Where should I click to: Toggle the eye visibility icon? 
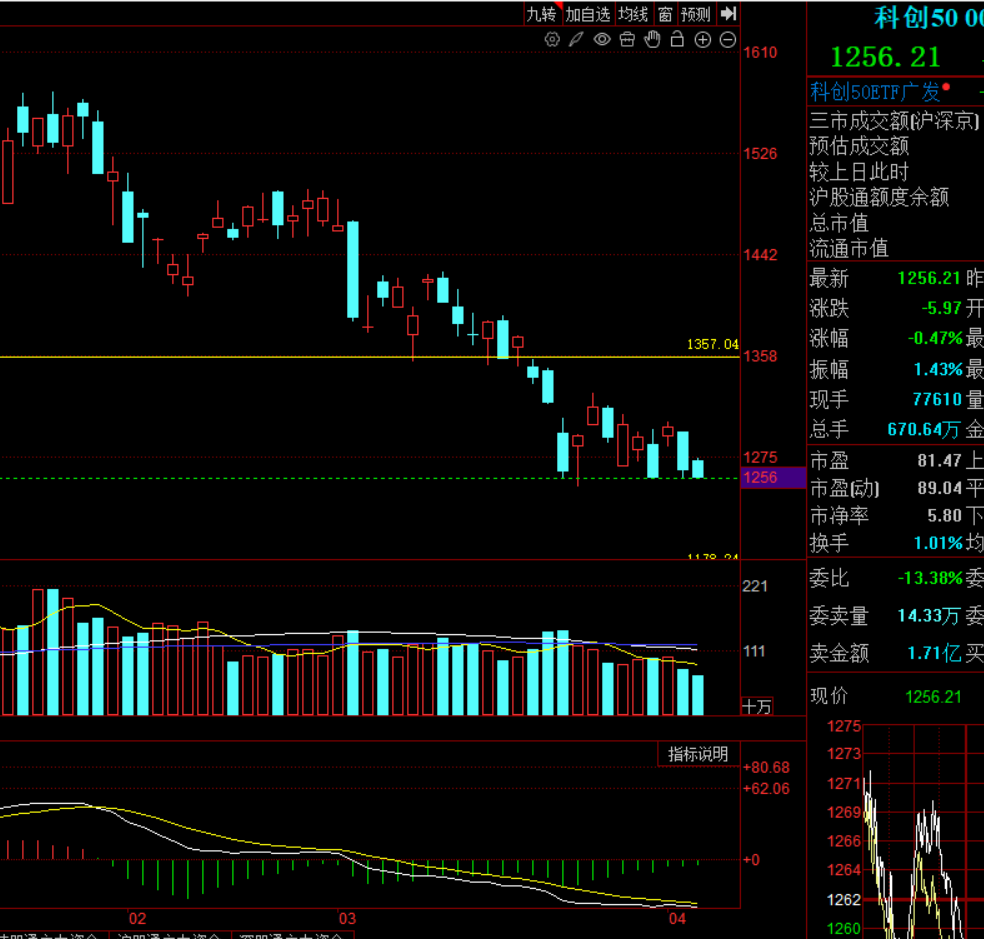(602, 40)
